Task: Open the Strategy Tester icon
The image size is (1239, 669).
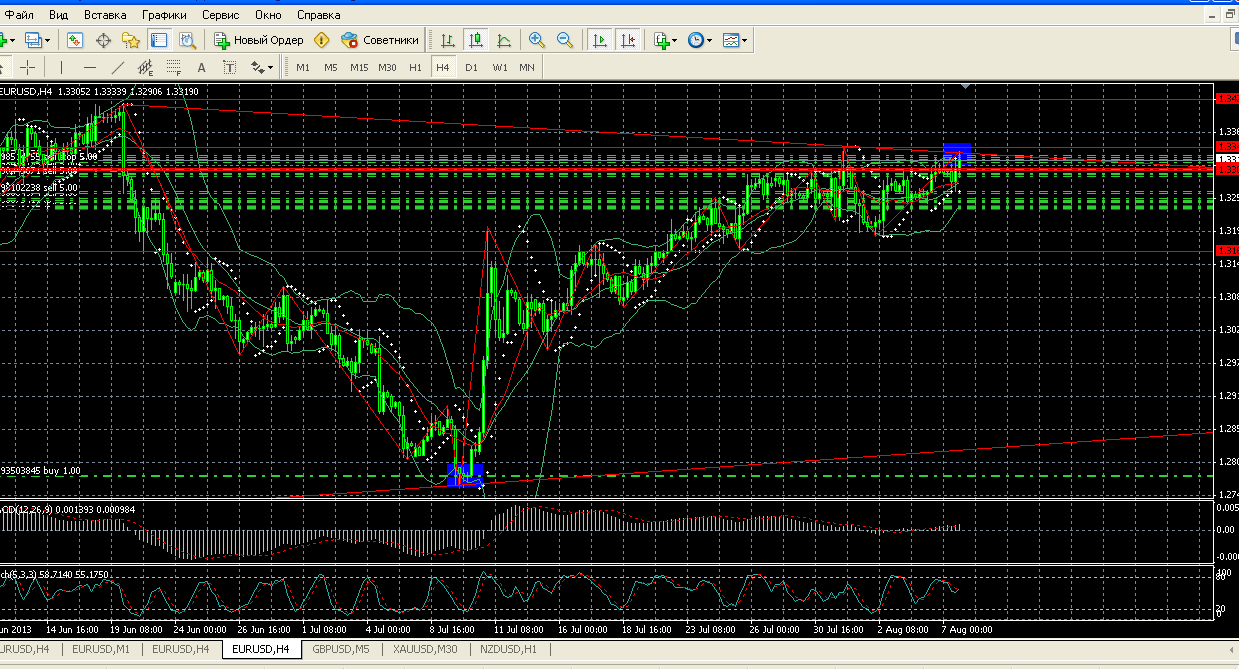Action: click(187, 40)
